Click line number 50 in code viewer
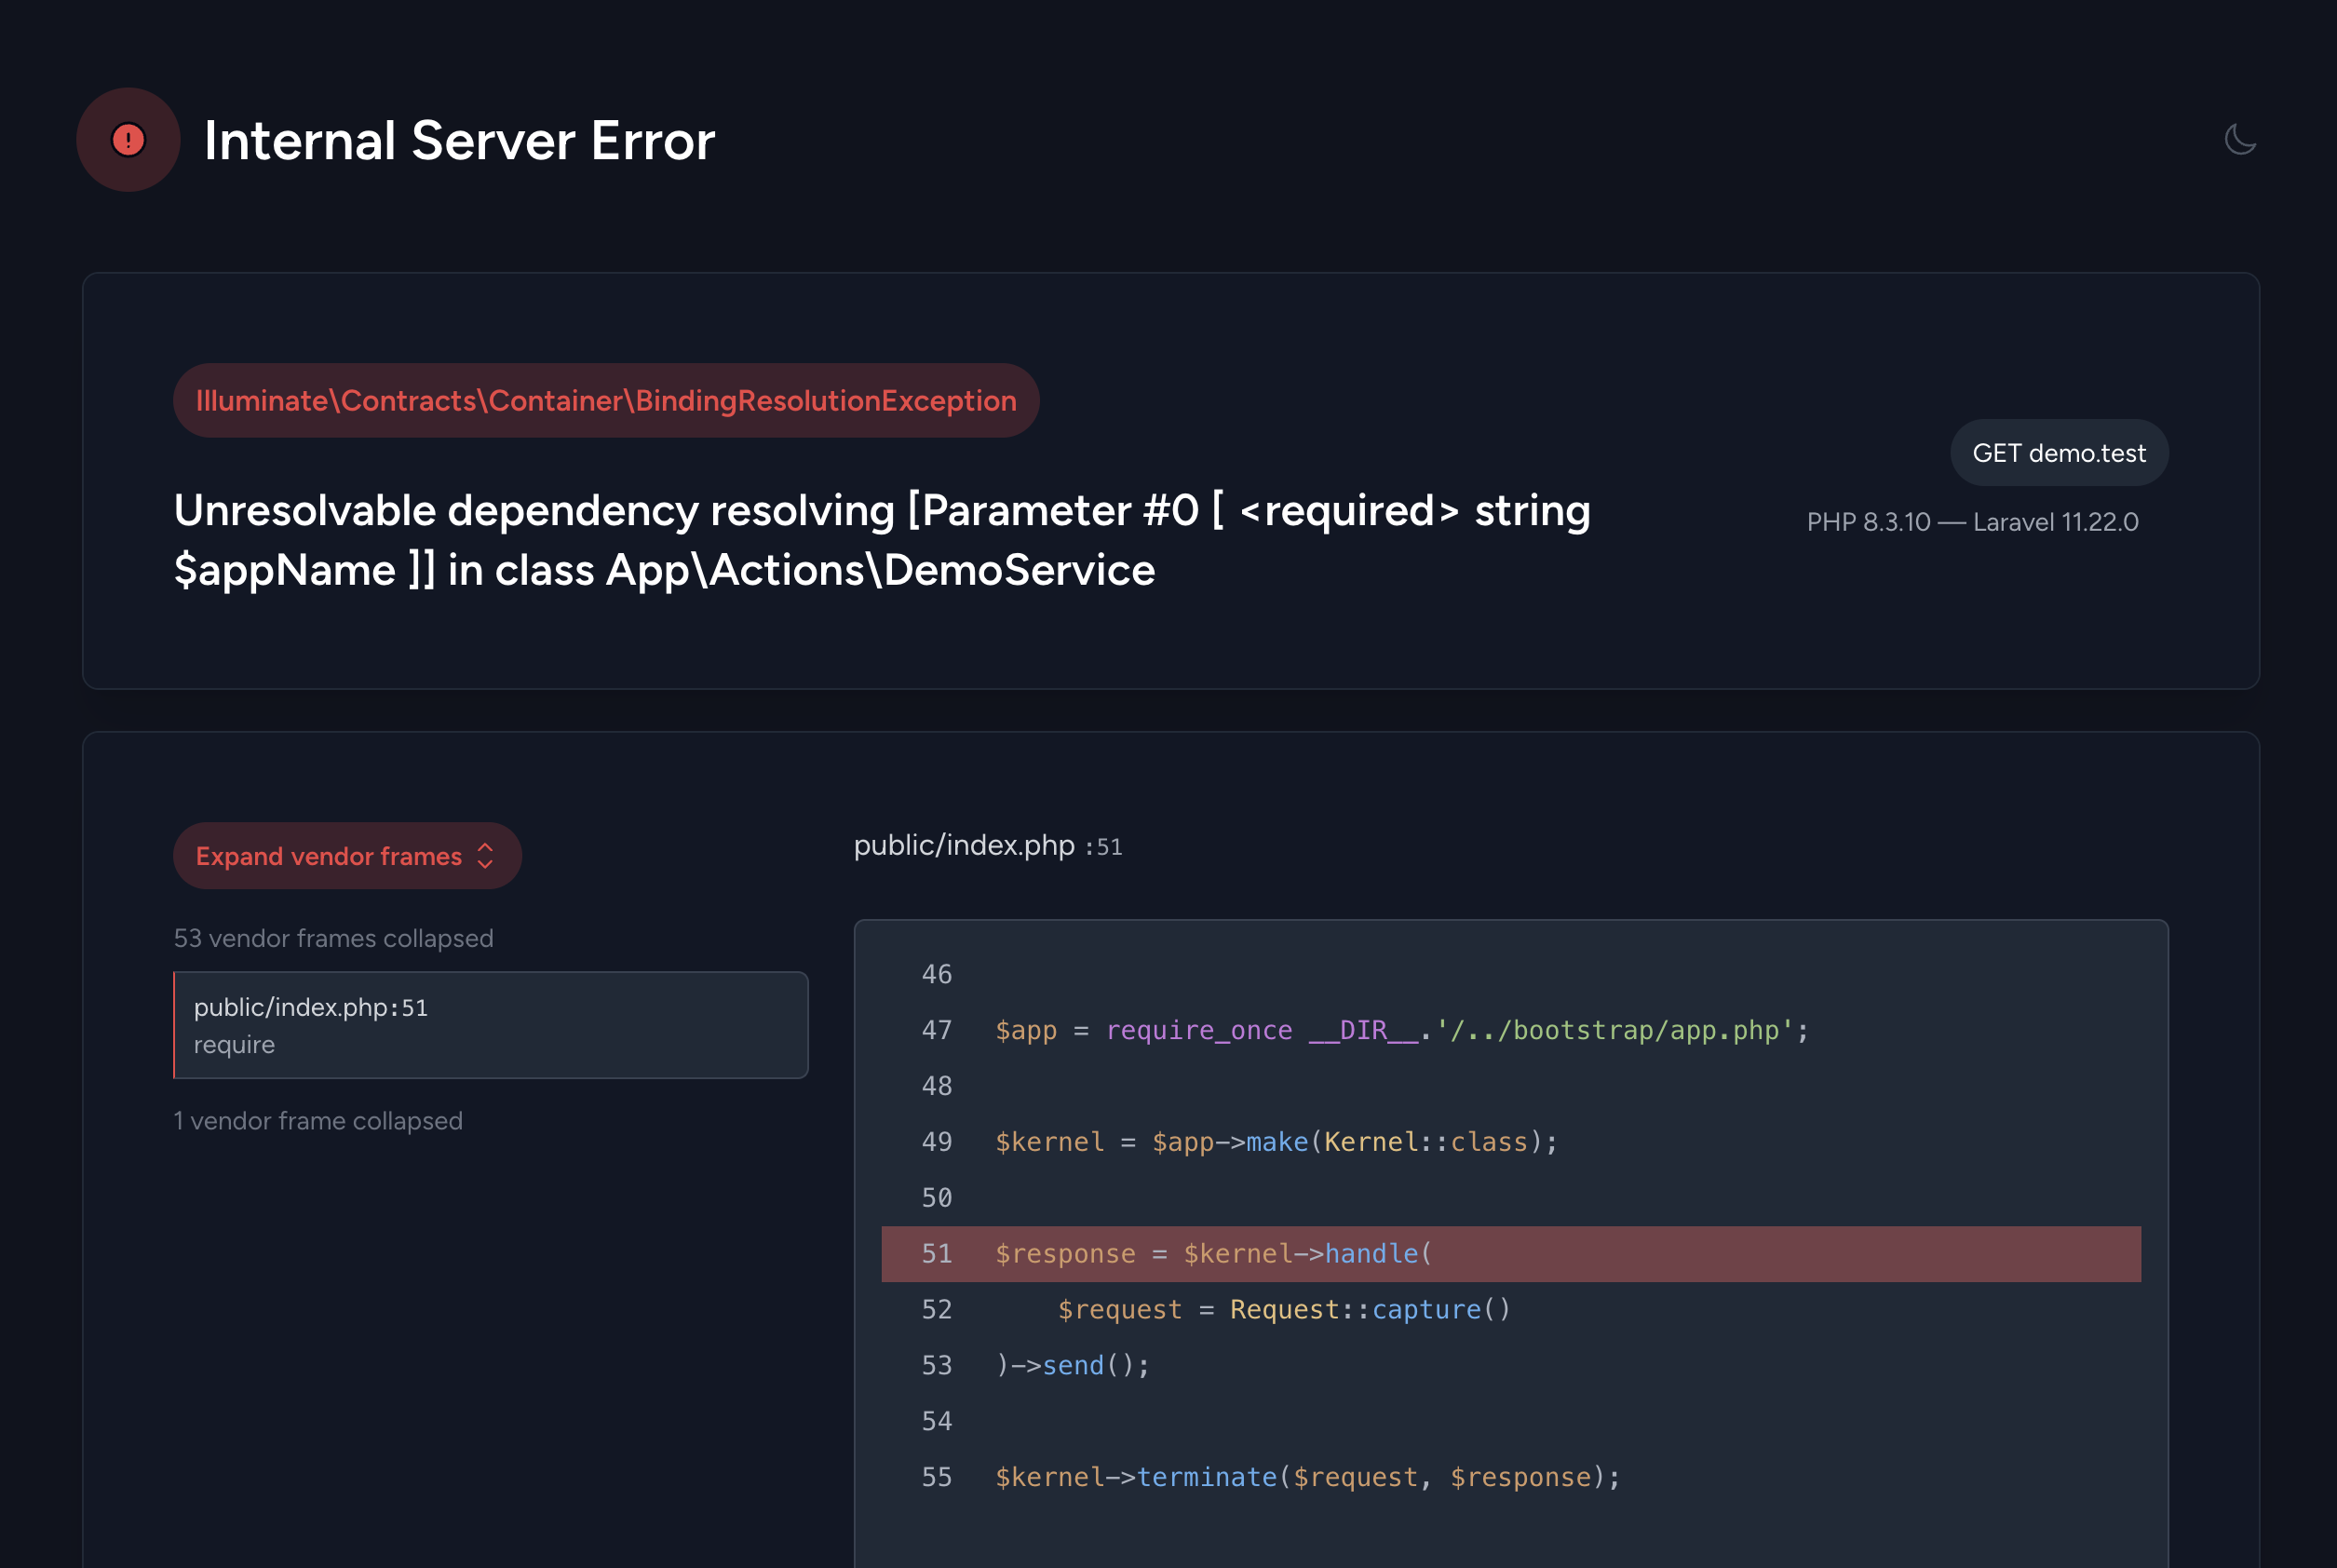The image size is (2337, 1568). point(937,1198)
